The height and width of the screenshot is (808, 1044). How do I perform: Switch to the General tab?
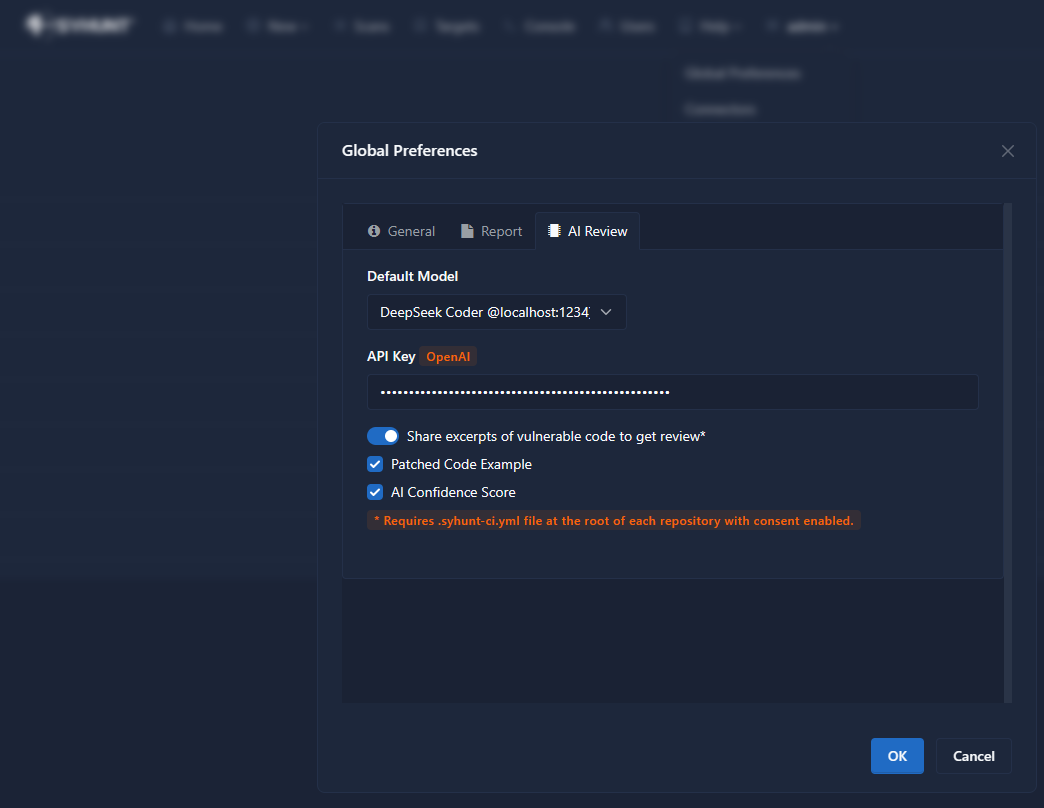[401, 231]
